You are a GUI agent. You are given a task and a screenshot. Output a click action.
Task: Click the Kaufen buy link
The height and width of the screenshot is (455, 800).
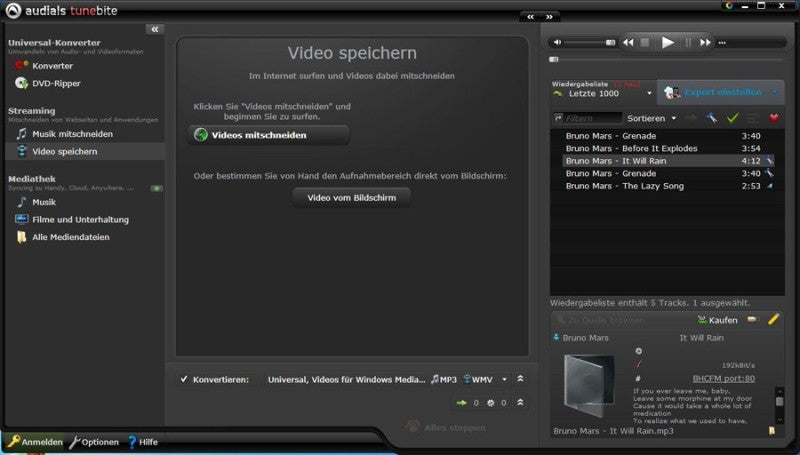[x=717, y=320]
